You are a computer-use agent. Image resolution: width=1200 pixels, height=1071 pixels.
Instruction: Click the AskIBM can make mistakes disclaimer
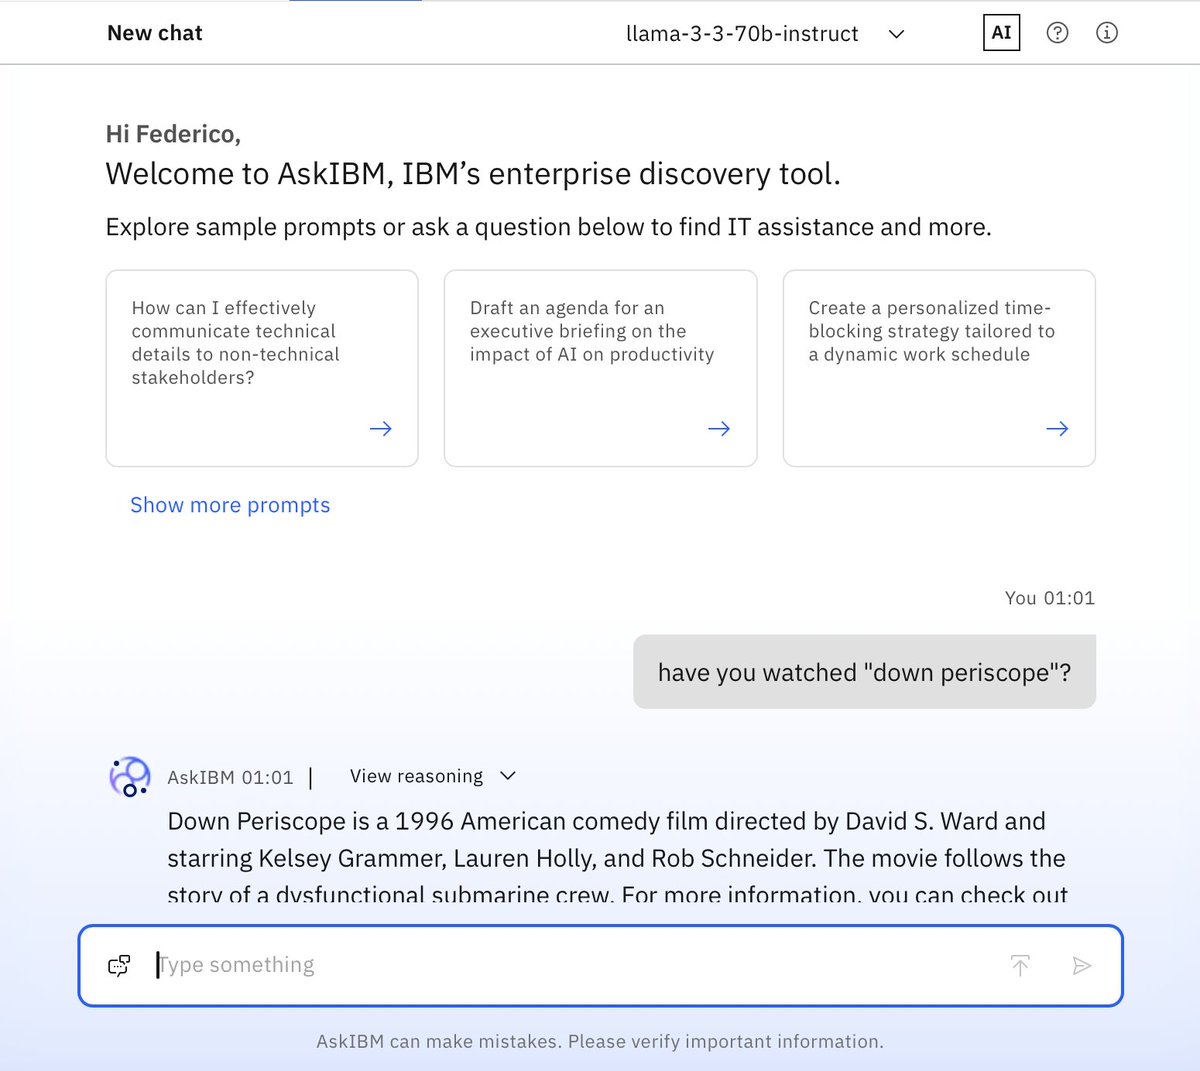[x=600, y=1042]
